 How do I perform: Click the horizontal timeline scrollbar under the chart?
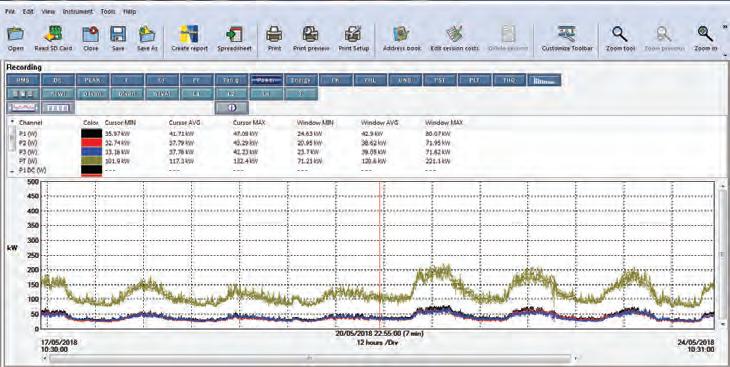click(x=310, y=358)
